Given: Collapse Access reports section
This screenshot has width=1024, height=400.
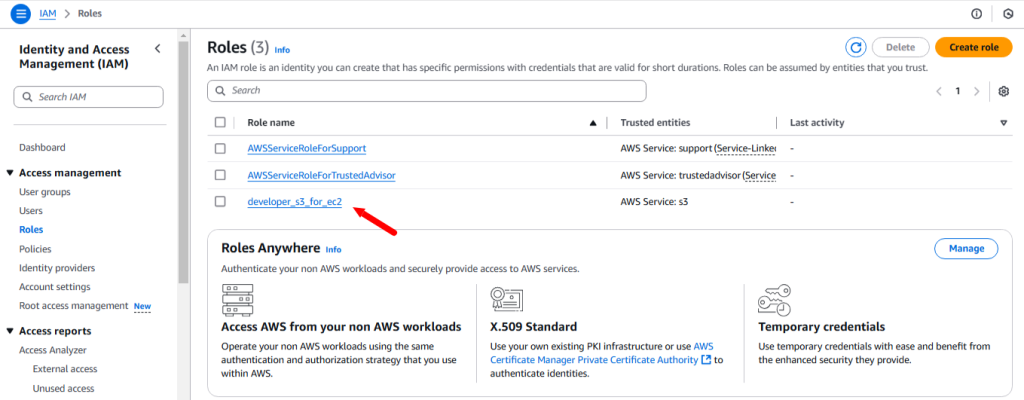Looking at the screenshot, I should click(10, 331).
